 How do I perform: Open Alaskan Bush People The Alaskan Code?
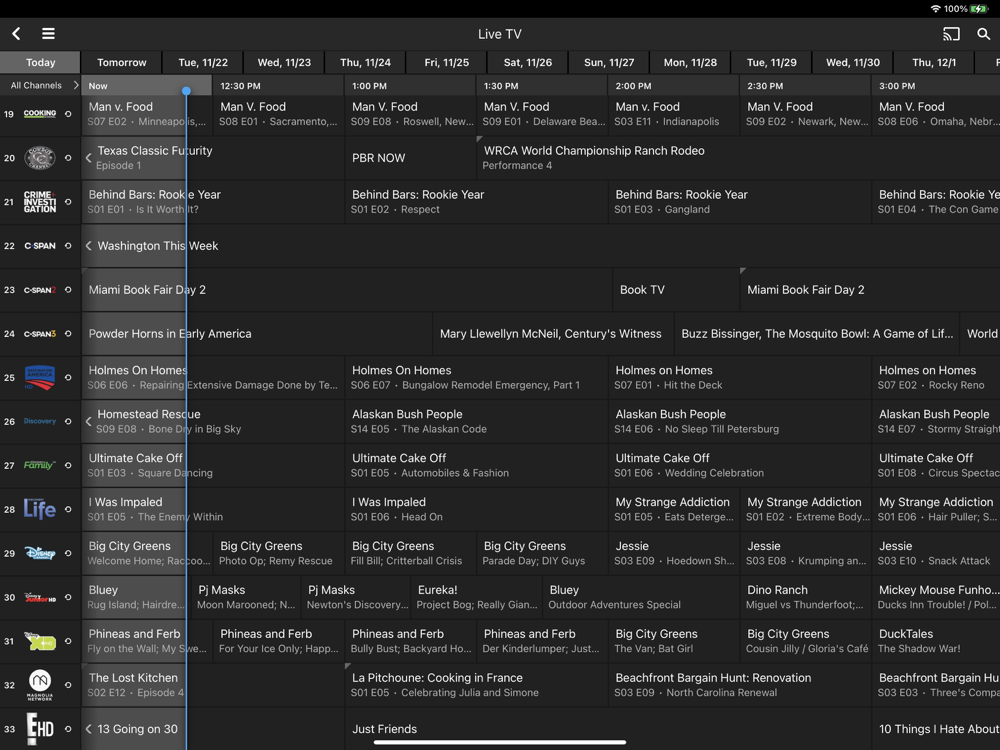(x=476, y=421)
